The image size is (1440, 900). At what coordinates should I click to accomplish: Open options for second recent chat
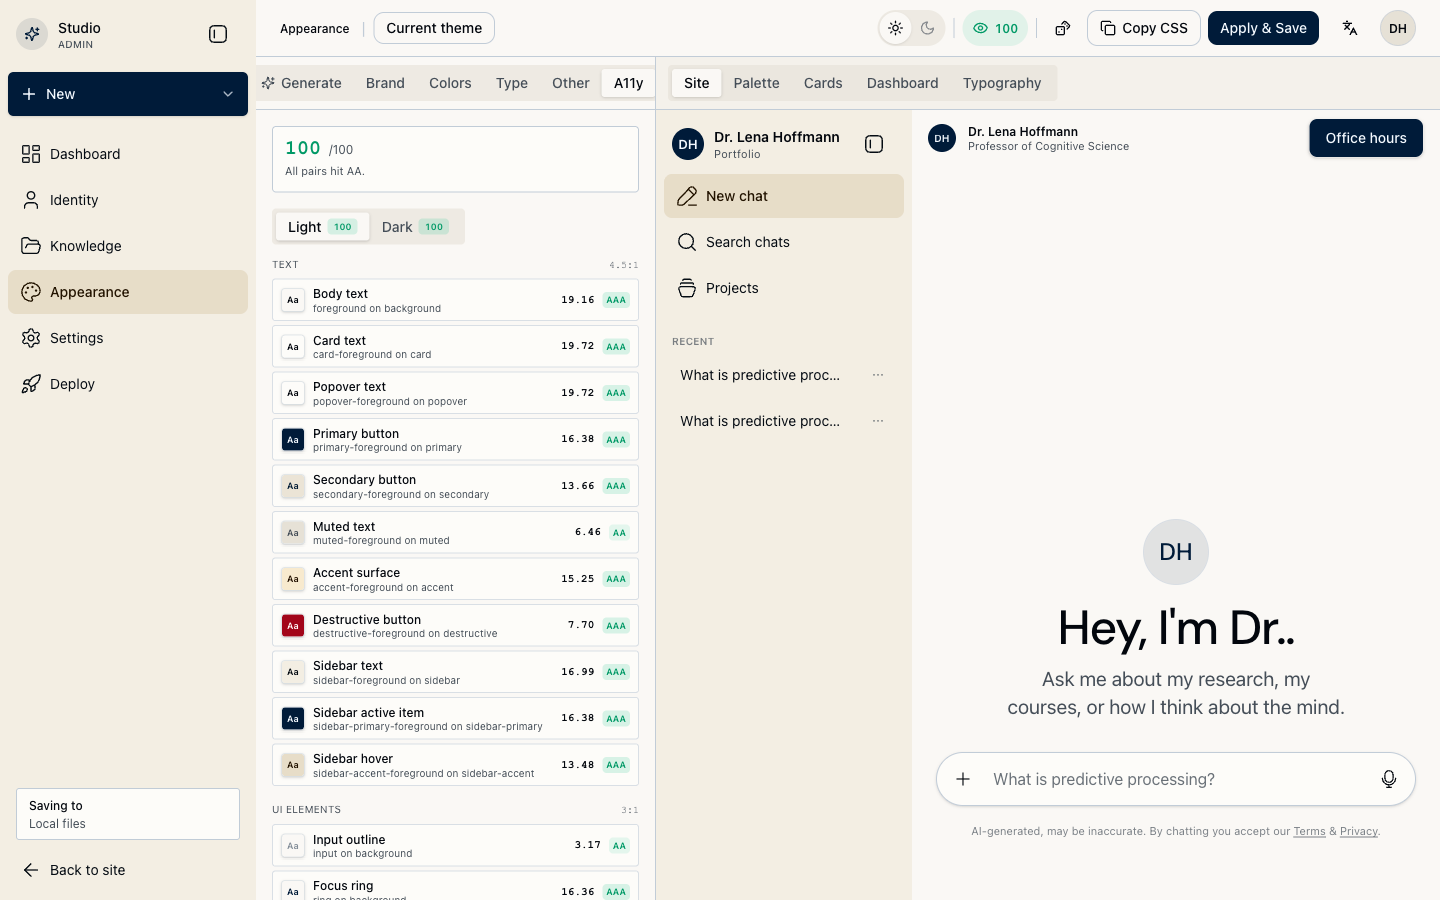click(878, 421)
